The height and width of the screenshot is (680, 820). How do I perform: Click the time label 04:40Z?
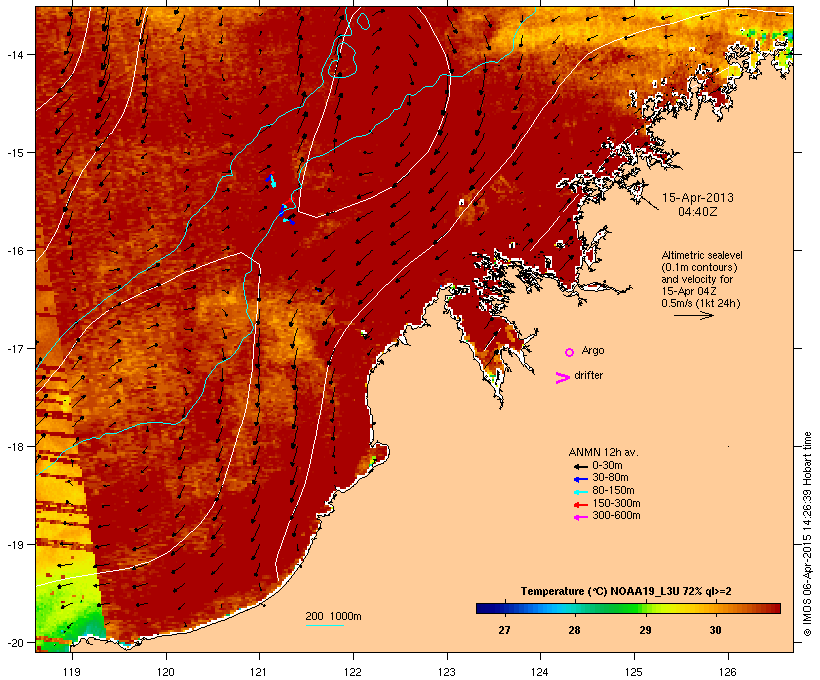click(698, 212)
